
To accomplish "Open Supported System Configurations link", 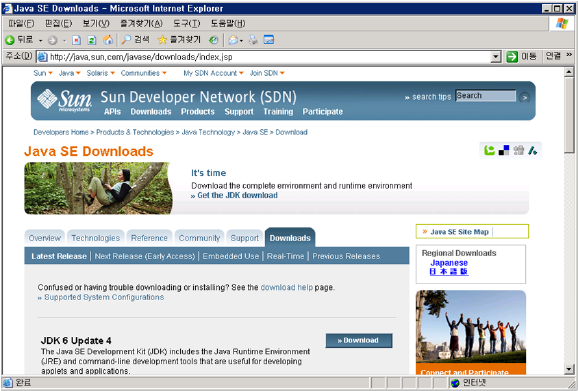I will (104, 297).
